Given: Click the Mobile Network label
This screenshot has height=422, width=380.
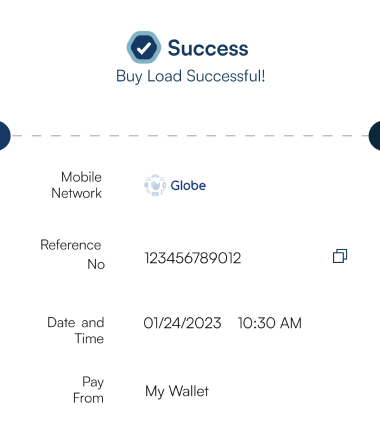Looking at the screenshot, I should click(x=77, y=185).
